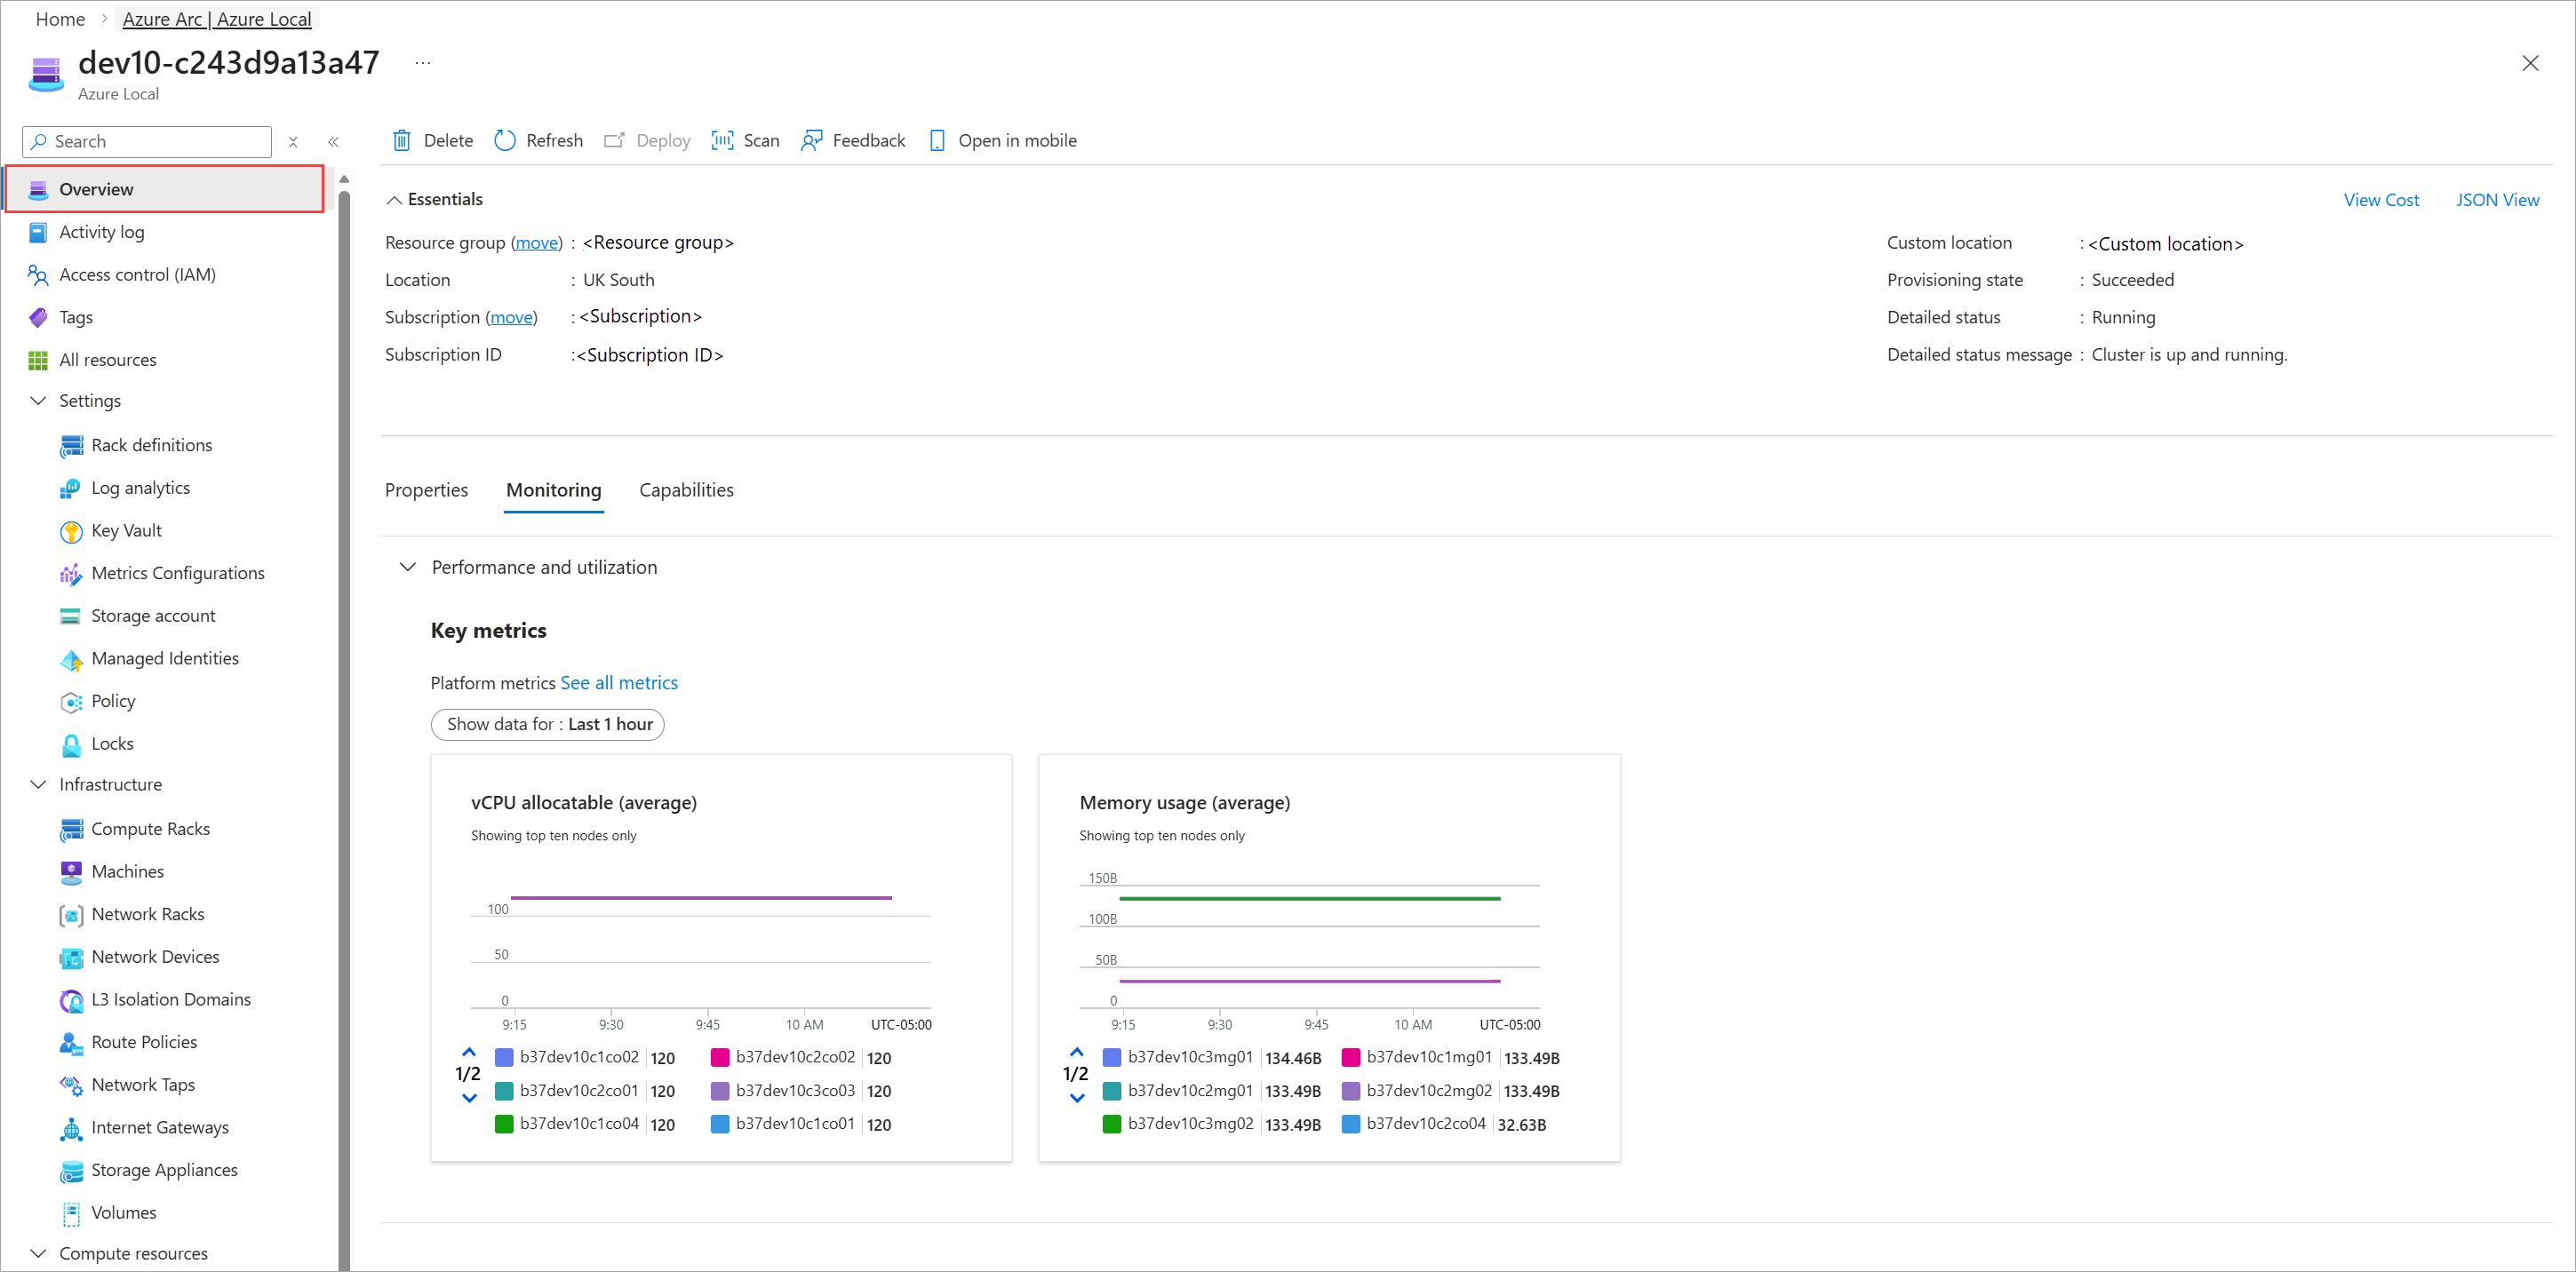Collapse the Settings section in sidebar

pyautogui.click(x=38, y=400)
